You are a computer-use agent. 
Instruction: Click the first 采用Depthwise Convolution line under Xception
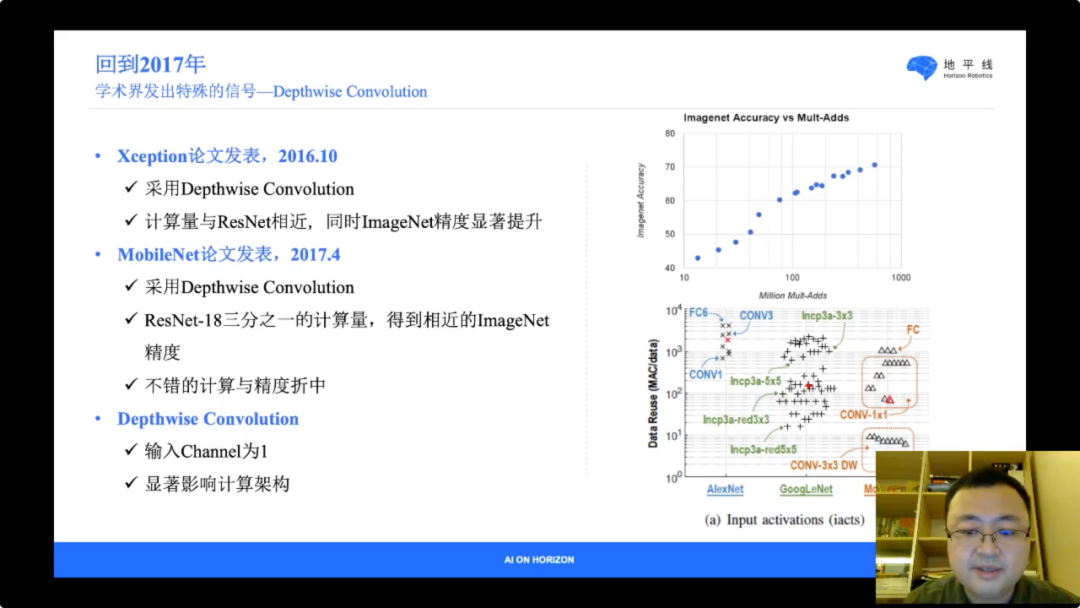pos(249,189)
